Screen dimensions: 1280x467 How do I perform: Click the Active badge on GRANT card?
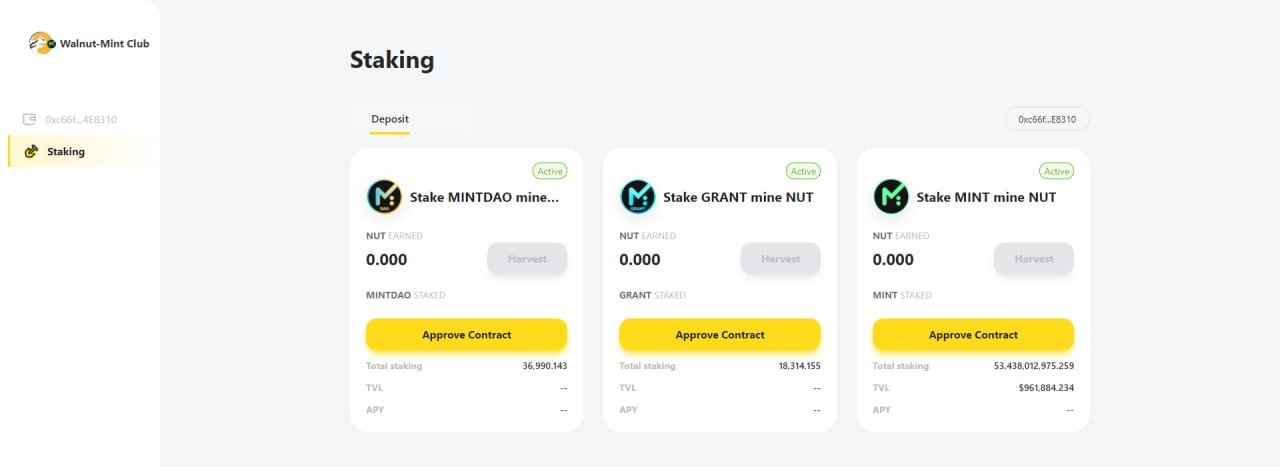(x=803, y=171)
